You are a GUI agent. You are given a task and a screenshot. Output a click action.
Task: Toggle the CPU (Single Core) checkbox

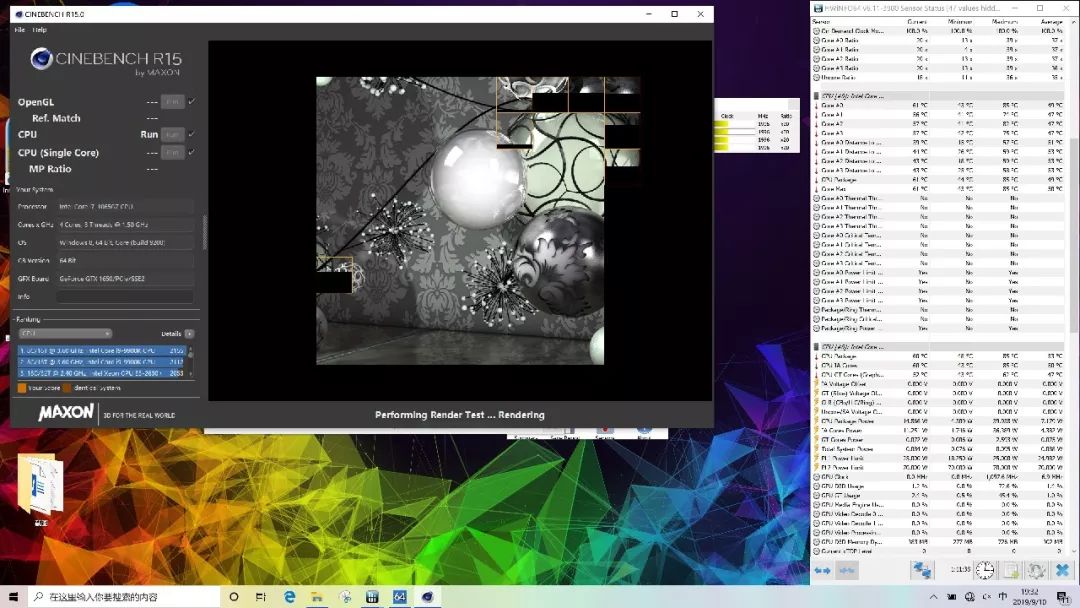click(192, 151)
